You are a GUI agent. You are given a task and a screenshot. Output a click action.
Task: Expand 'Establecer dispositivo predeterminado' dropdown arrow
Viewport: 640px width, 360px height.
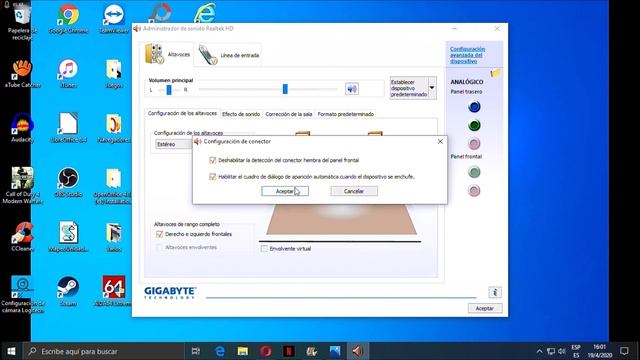click(432, 88)
